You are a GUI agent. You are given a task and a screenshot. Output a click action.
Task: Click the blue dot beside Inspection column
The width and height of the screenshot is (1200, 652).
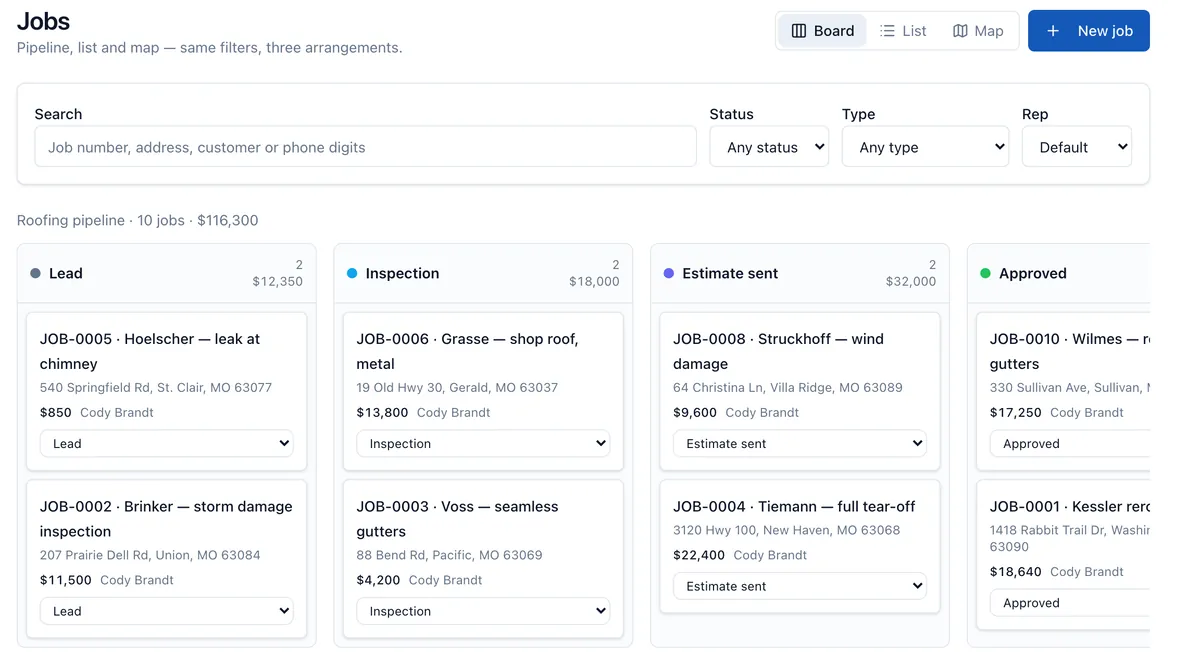click(352, 273)
